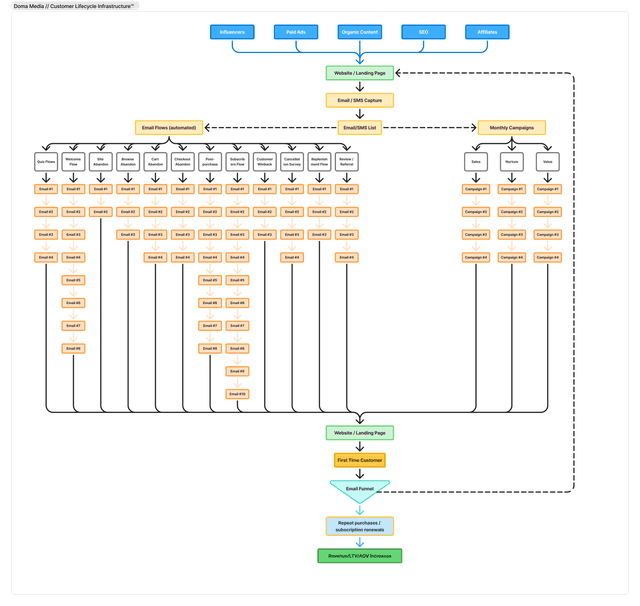Select the Nurture campaign box
The image size is (640, 606).
[x=512, y=162]
